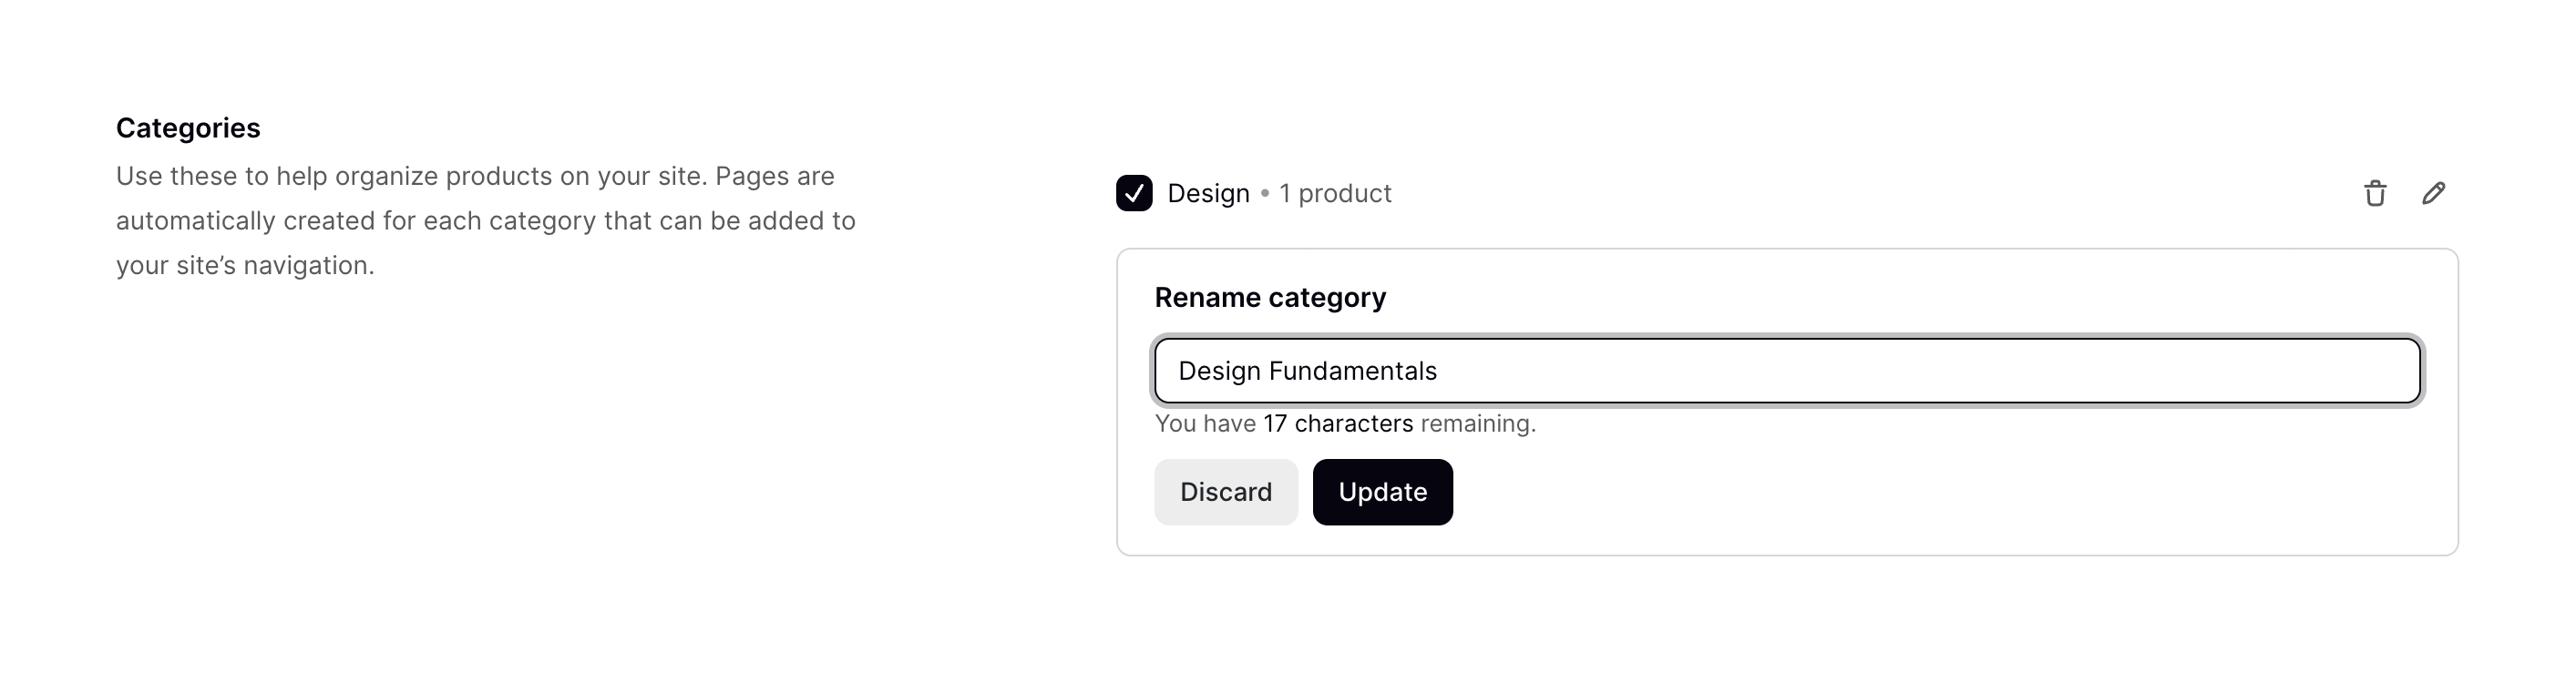Viewport: 2576px width, 673px height.
Task: Click the checkmark inside the category checkbox
Action: pyautogui.click(x=1133, y=193)
